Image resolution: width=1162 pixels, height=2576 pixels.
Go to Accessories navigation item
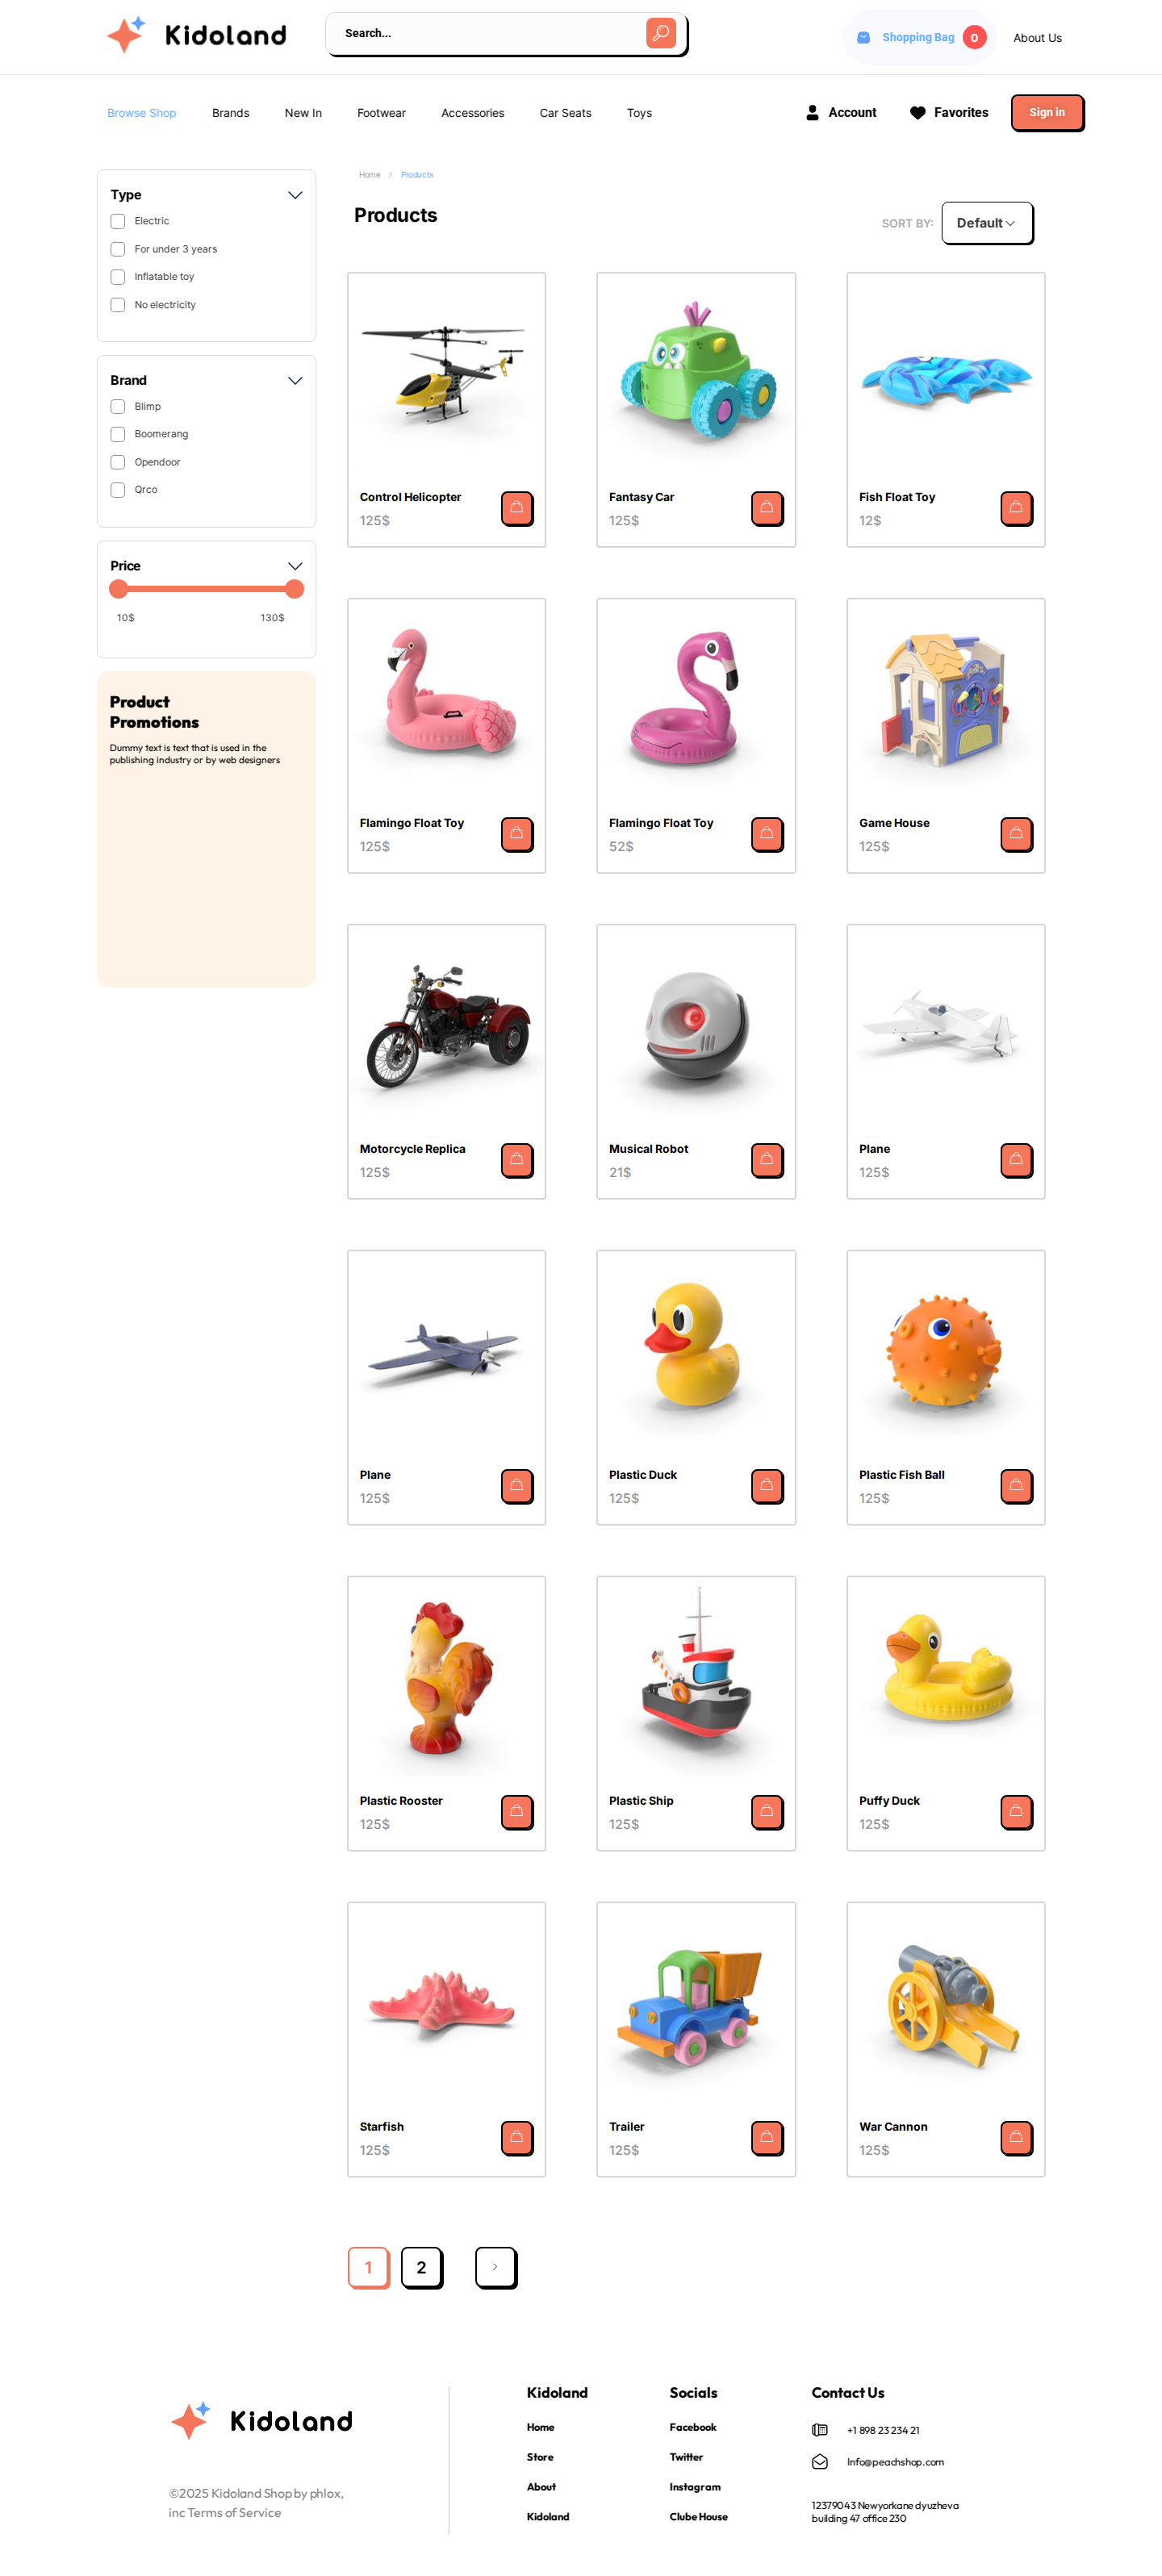[472, 113]
